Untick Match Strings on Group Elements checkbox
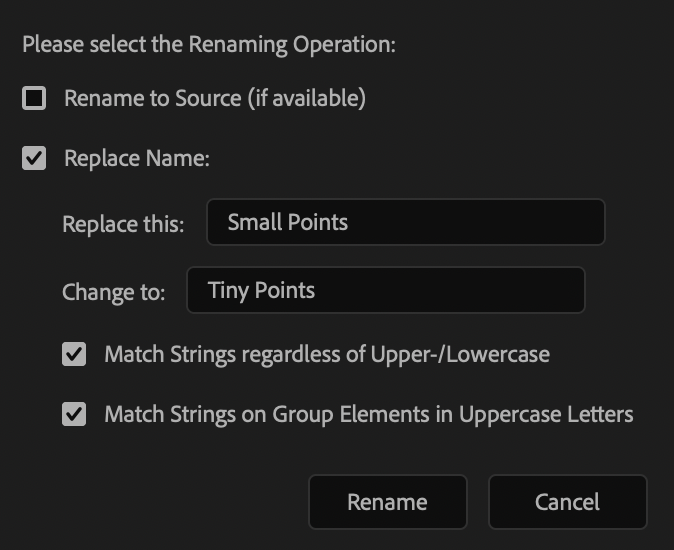The image size is (674, 550). (74, 414)
